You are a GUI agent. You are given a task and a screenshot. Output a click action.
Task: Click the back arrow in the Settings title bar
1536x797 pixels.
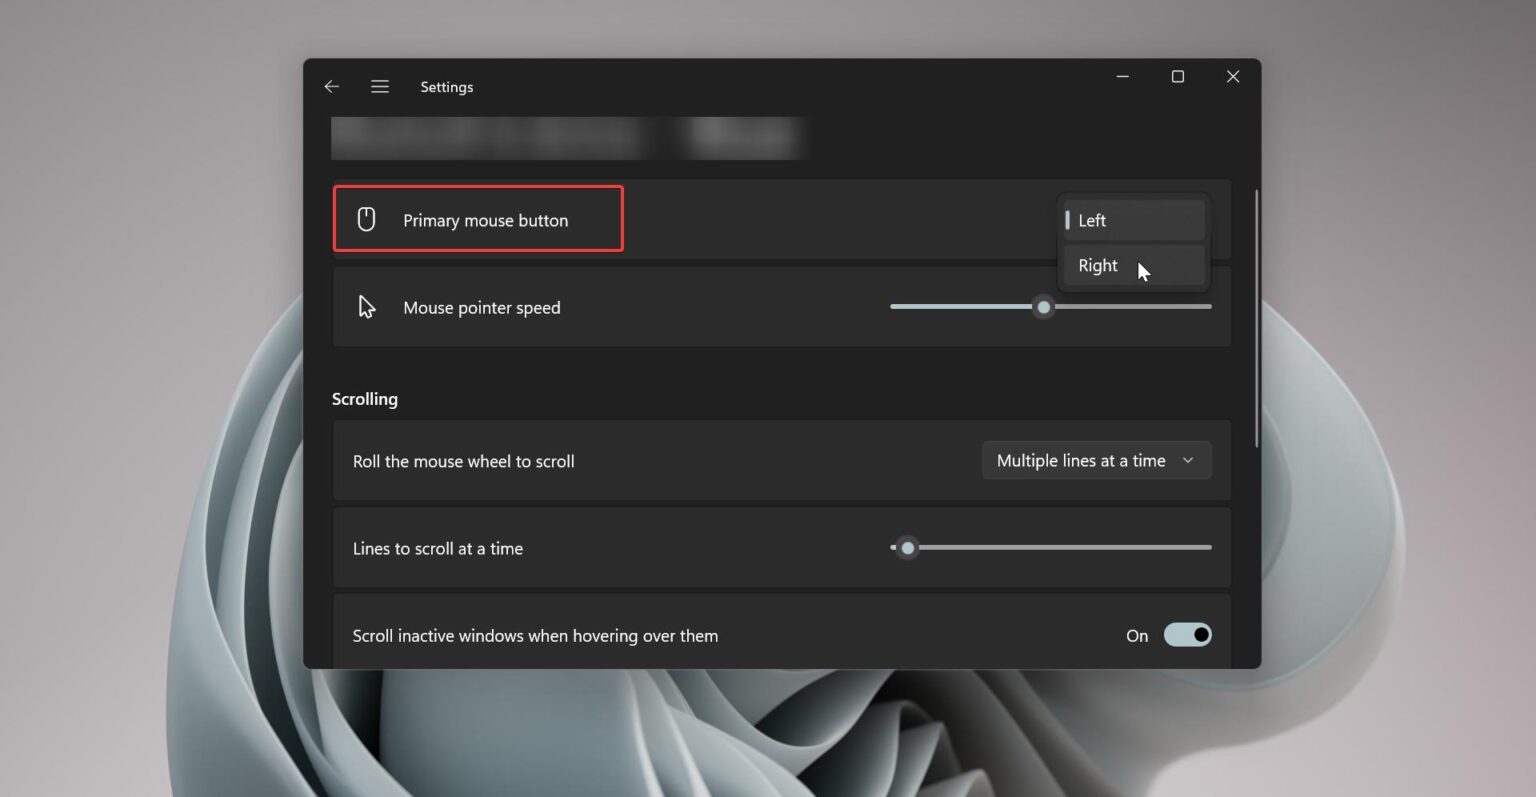(x=331, y=86)
